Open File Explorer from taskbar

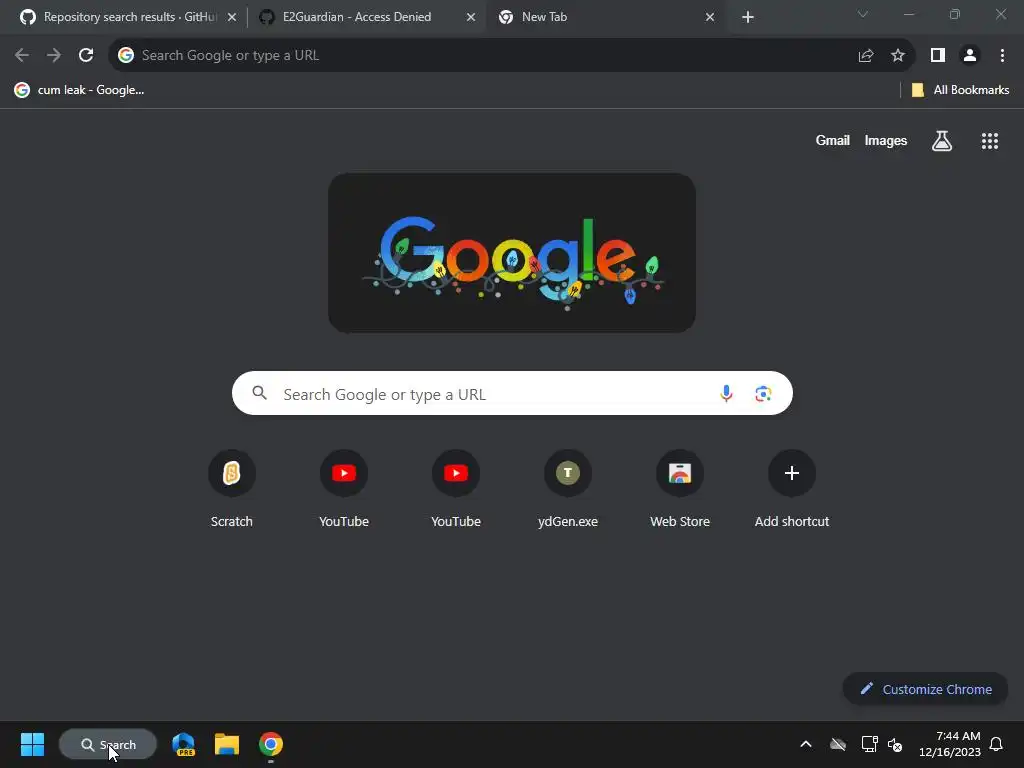[227, 744]
